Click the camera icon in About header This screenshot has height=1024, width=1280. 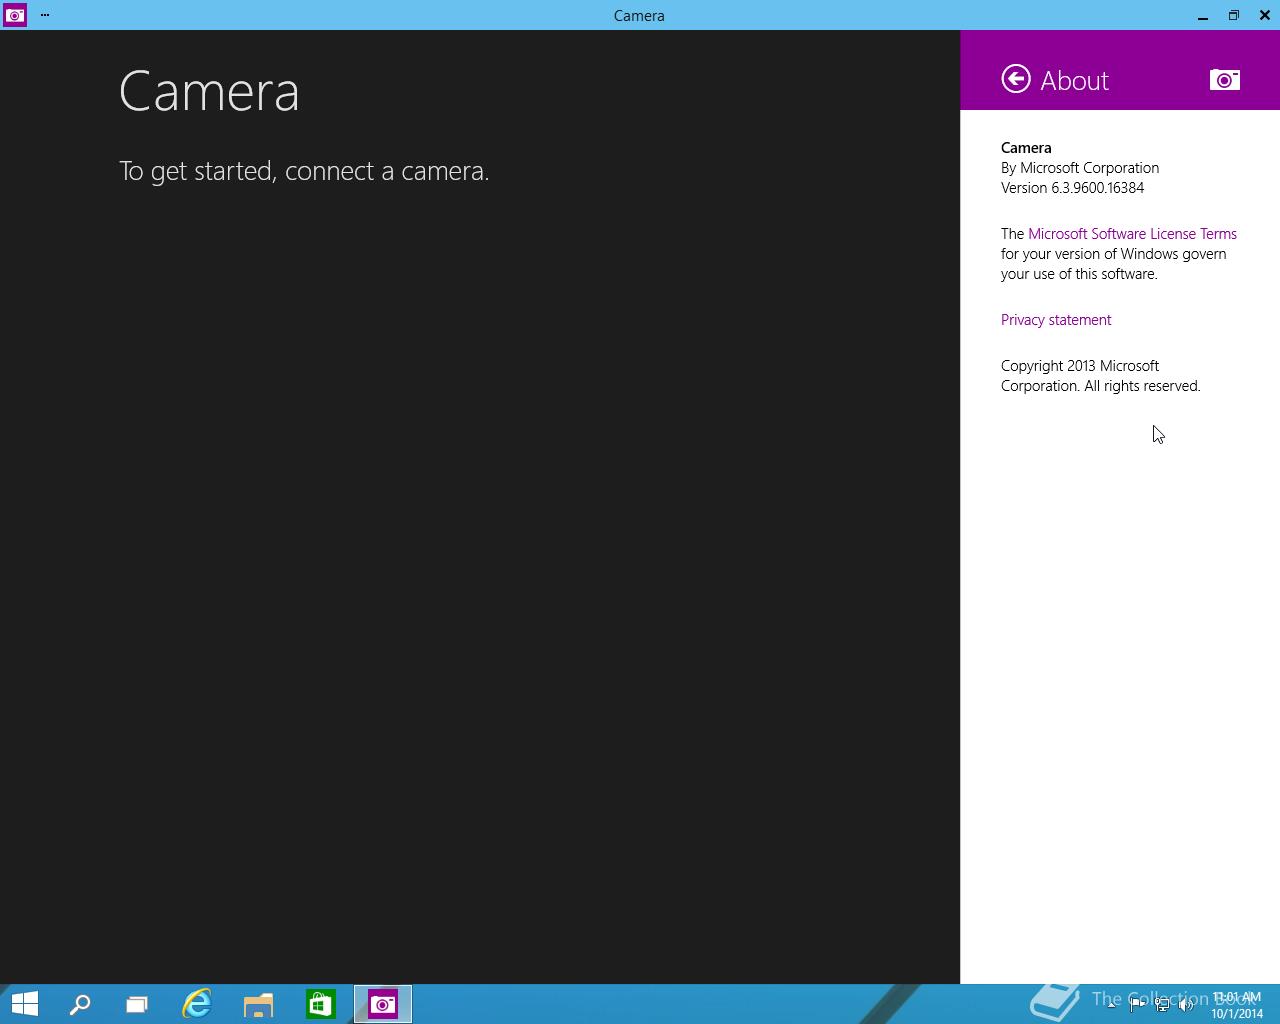tap(1225, 80)
